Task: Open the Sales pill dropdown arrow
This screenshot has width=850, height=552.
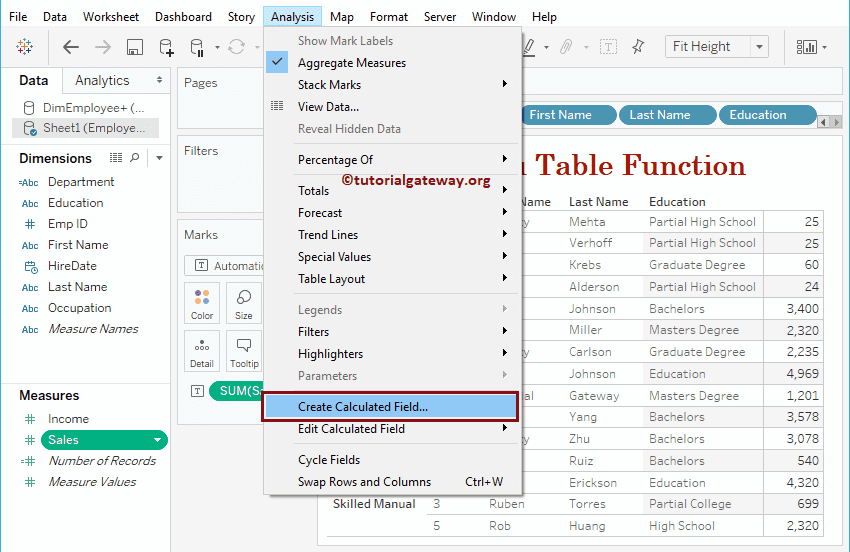Action: (x=157, y=440)
